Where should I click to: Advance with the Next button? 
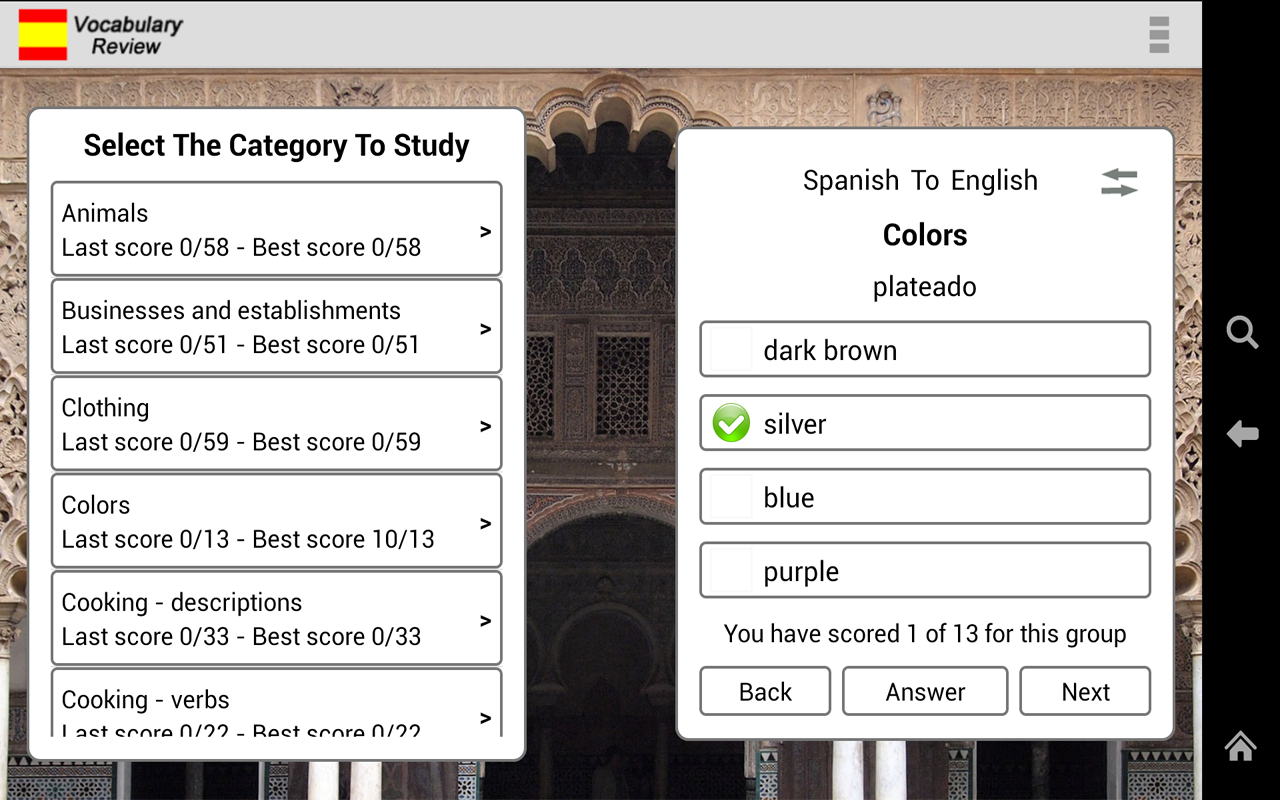click(x=1084, y=691)
